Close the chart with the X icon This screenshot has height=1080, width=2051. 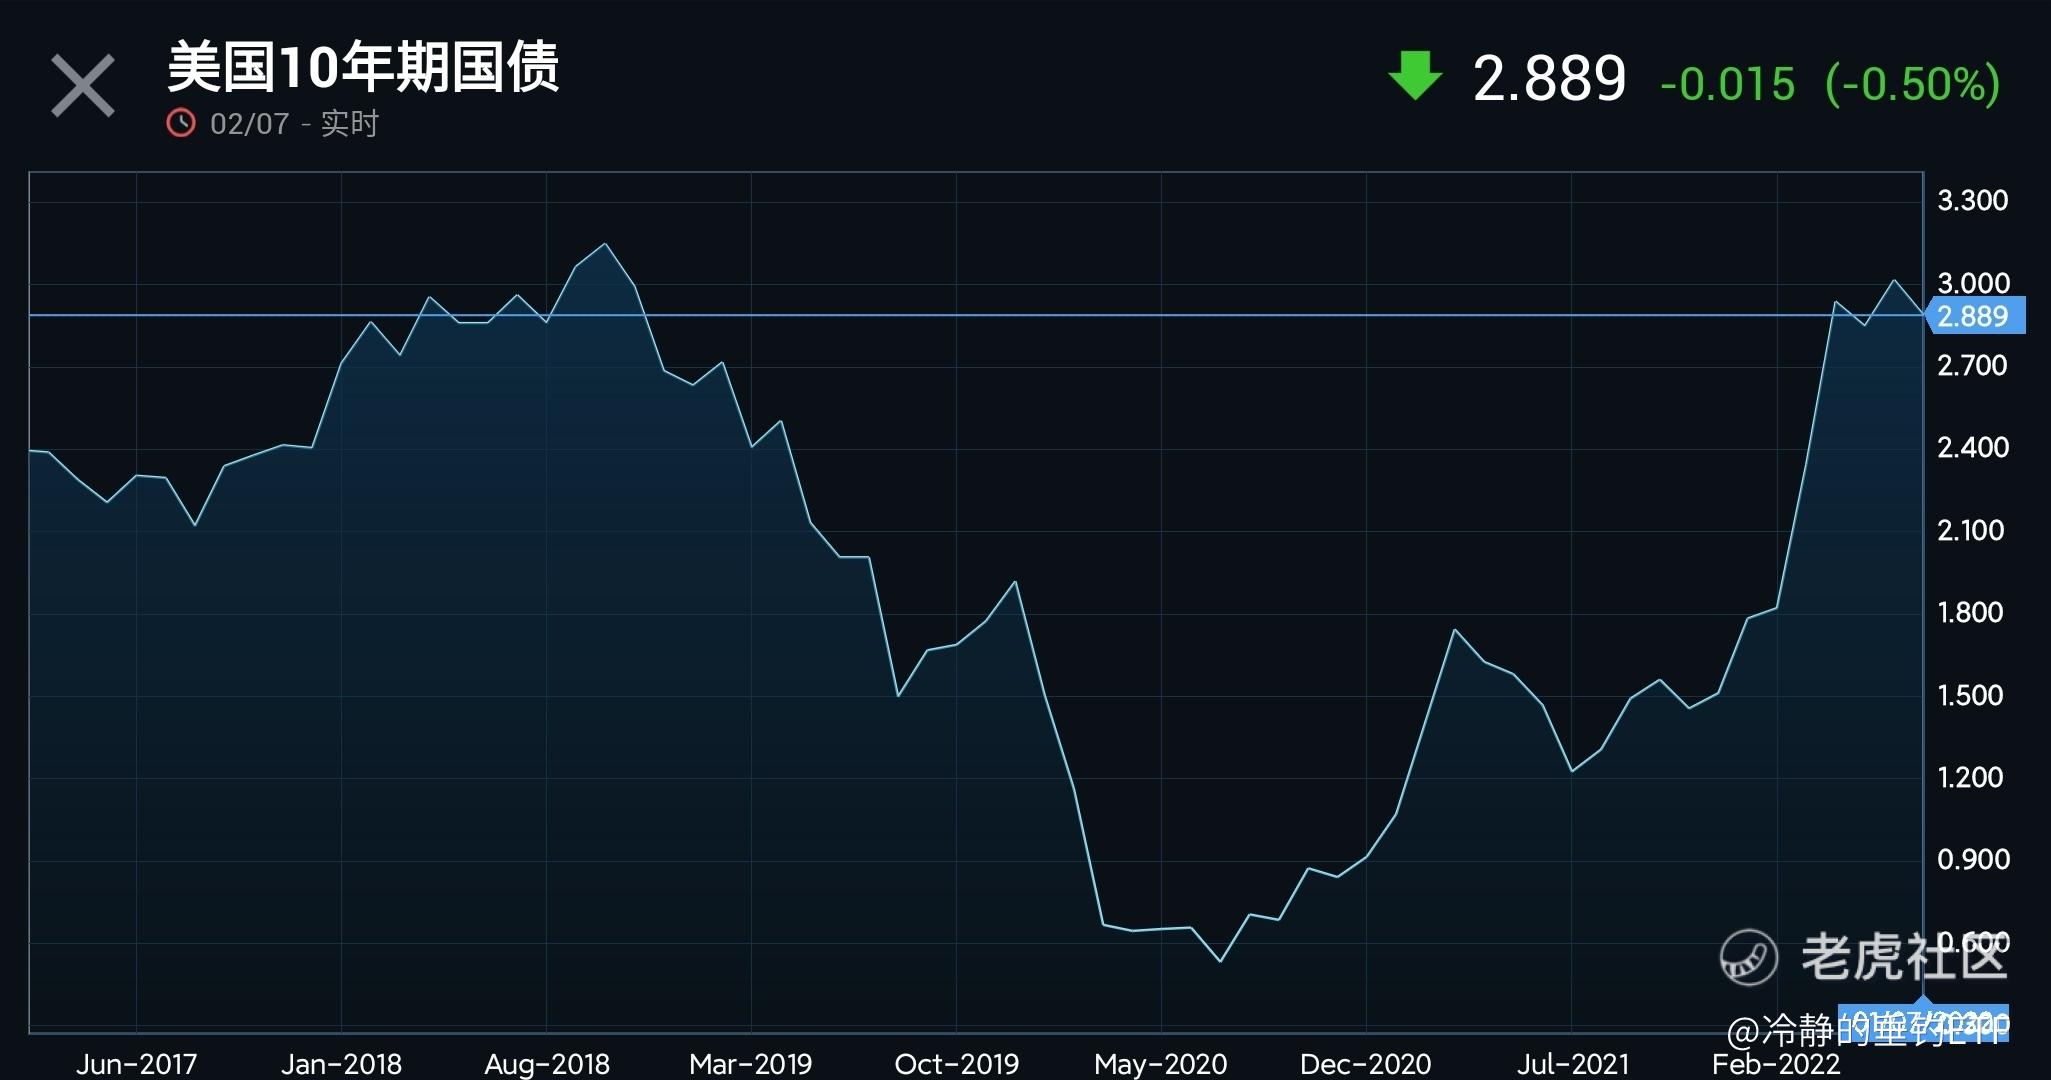[x=83, y=86]
